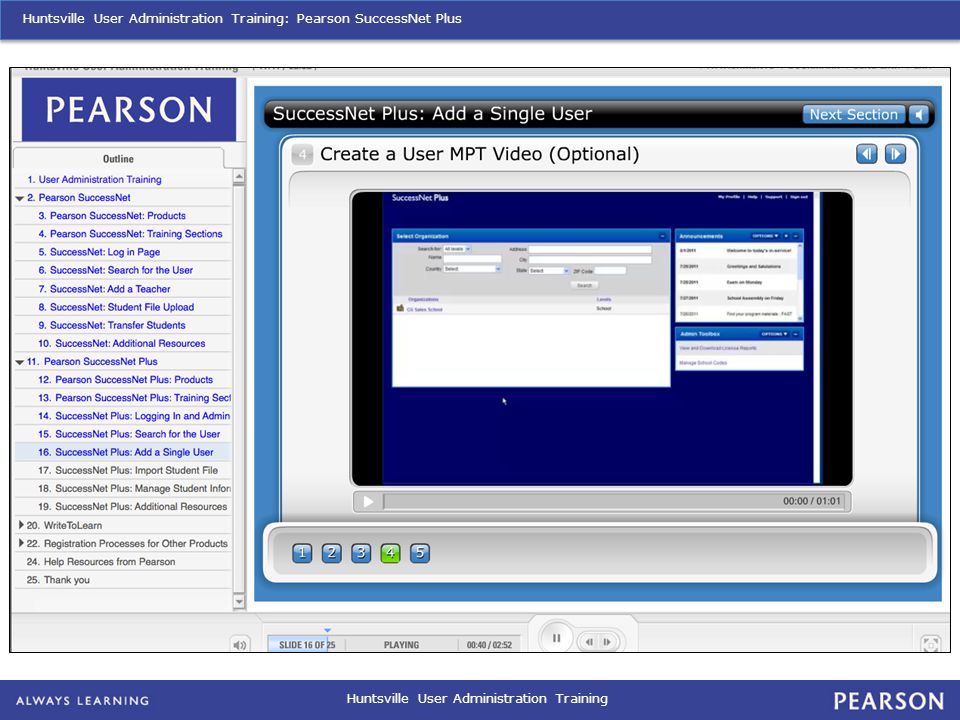Select slide 16 SuccessNet Plus: Add a Single User
This screenshot has height=720, width=960.
click(x=126, y=452)
